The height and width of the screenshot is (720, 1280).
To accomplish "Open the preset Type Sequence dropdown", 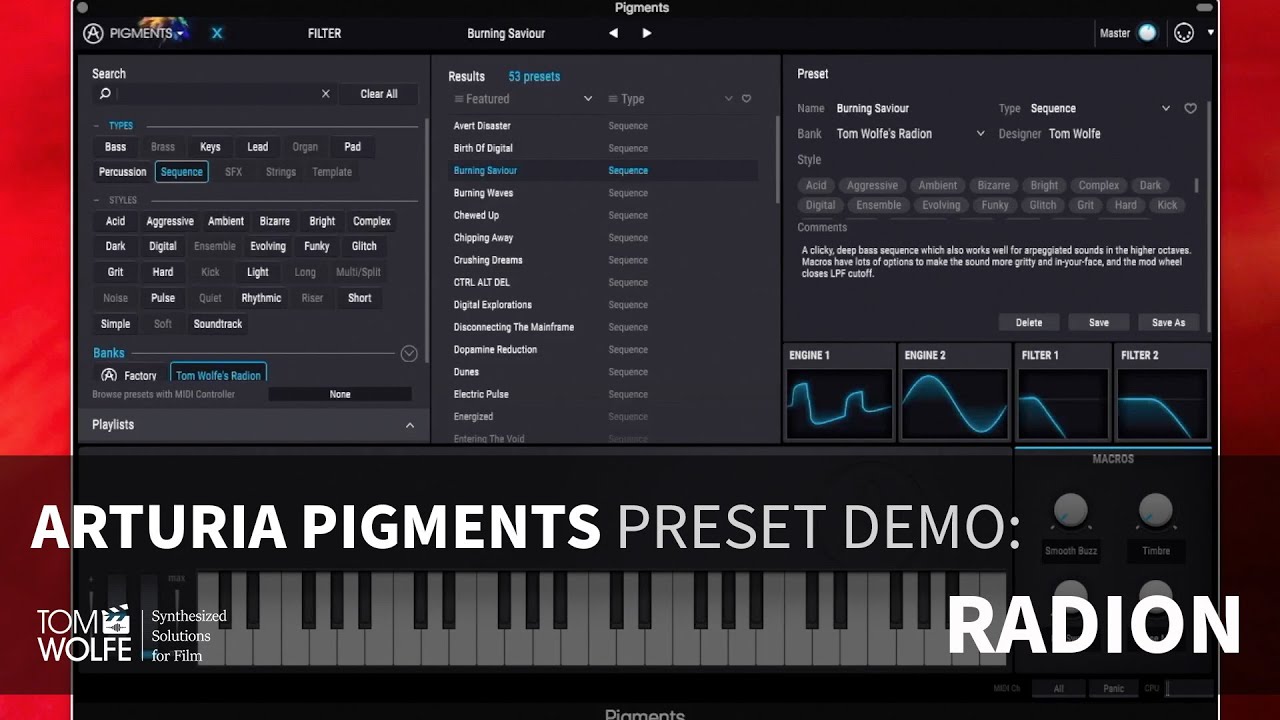I will [1100, 108].
